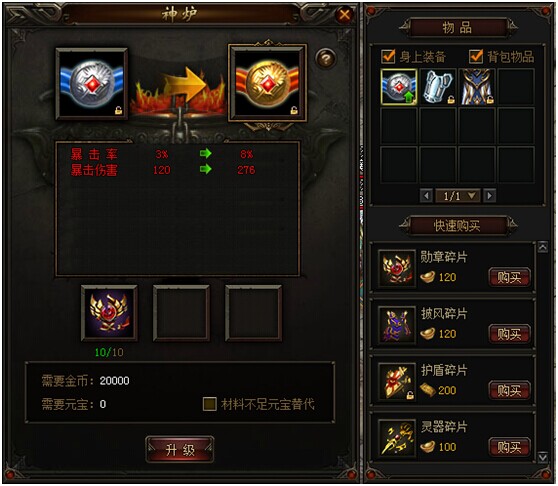Image resolution: width=558 pixels, height=486 pixels.
Task: Click the 灵器碎片 shop icon
Action: [397, 438]
